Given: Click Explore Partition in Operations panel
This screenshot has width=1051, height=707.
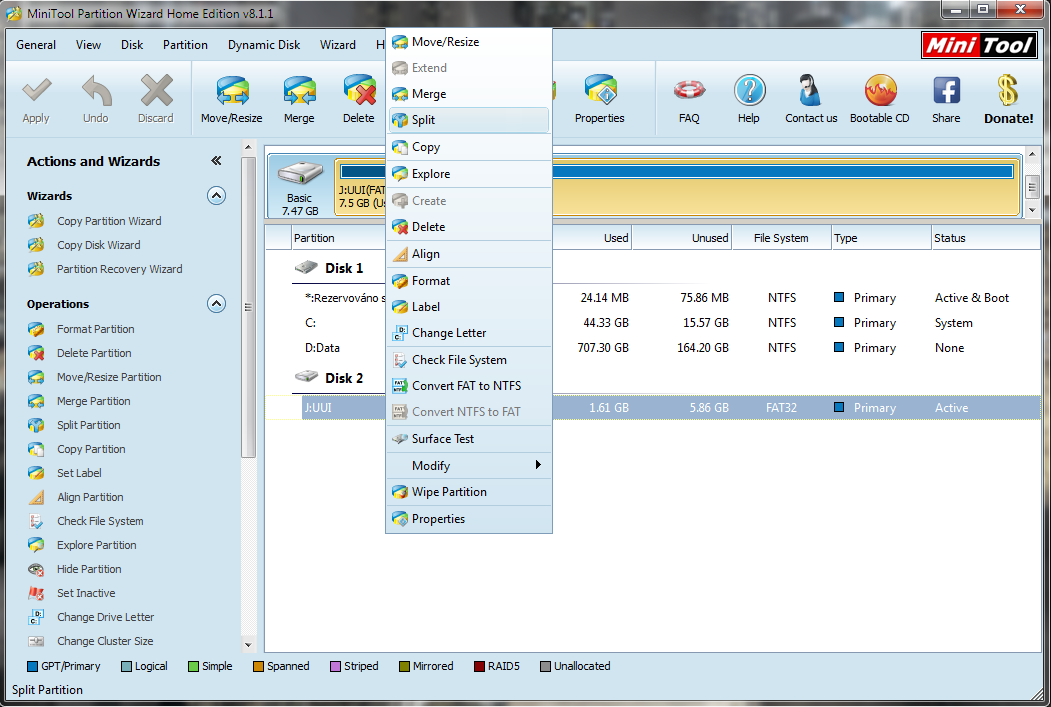Looking at the screenshot, I should (x=97, y=545).
